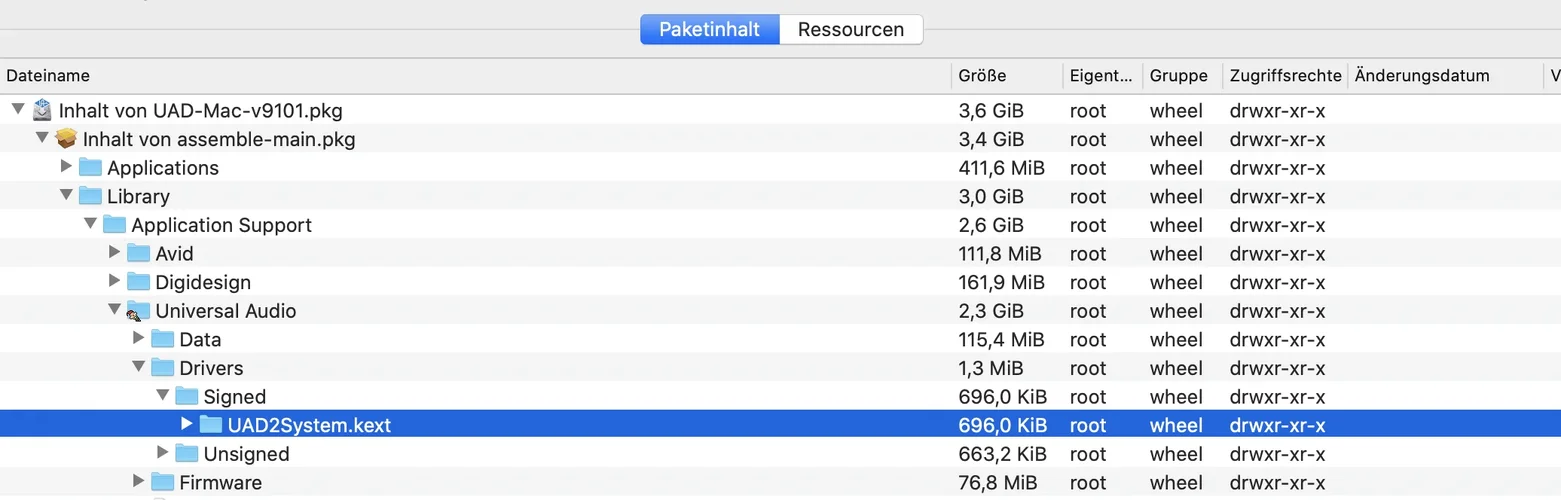Sort by the Größe column header
Image resolution: width=1561 pixels, height=500 pixels.
click(x=982, y=76)
